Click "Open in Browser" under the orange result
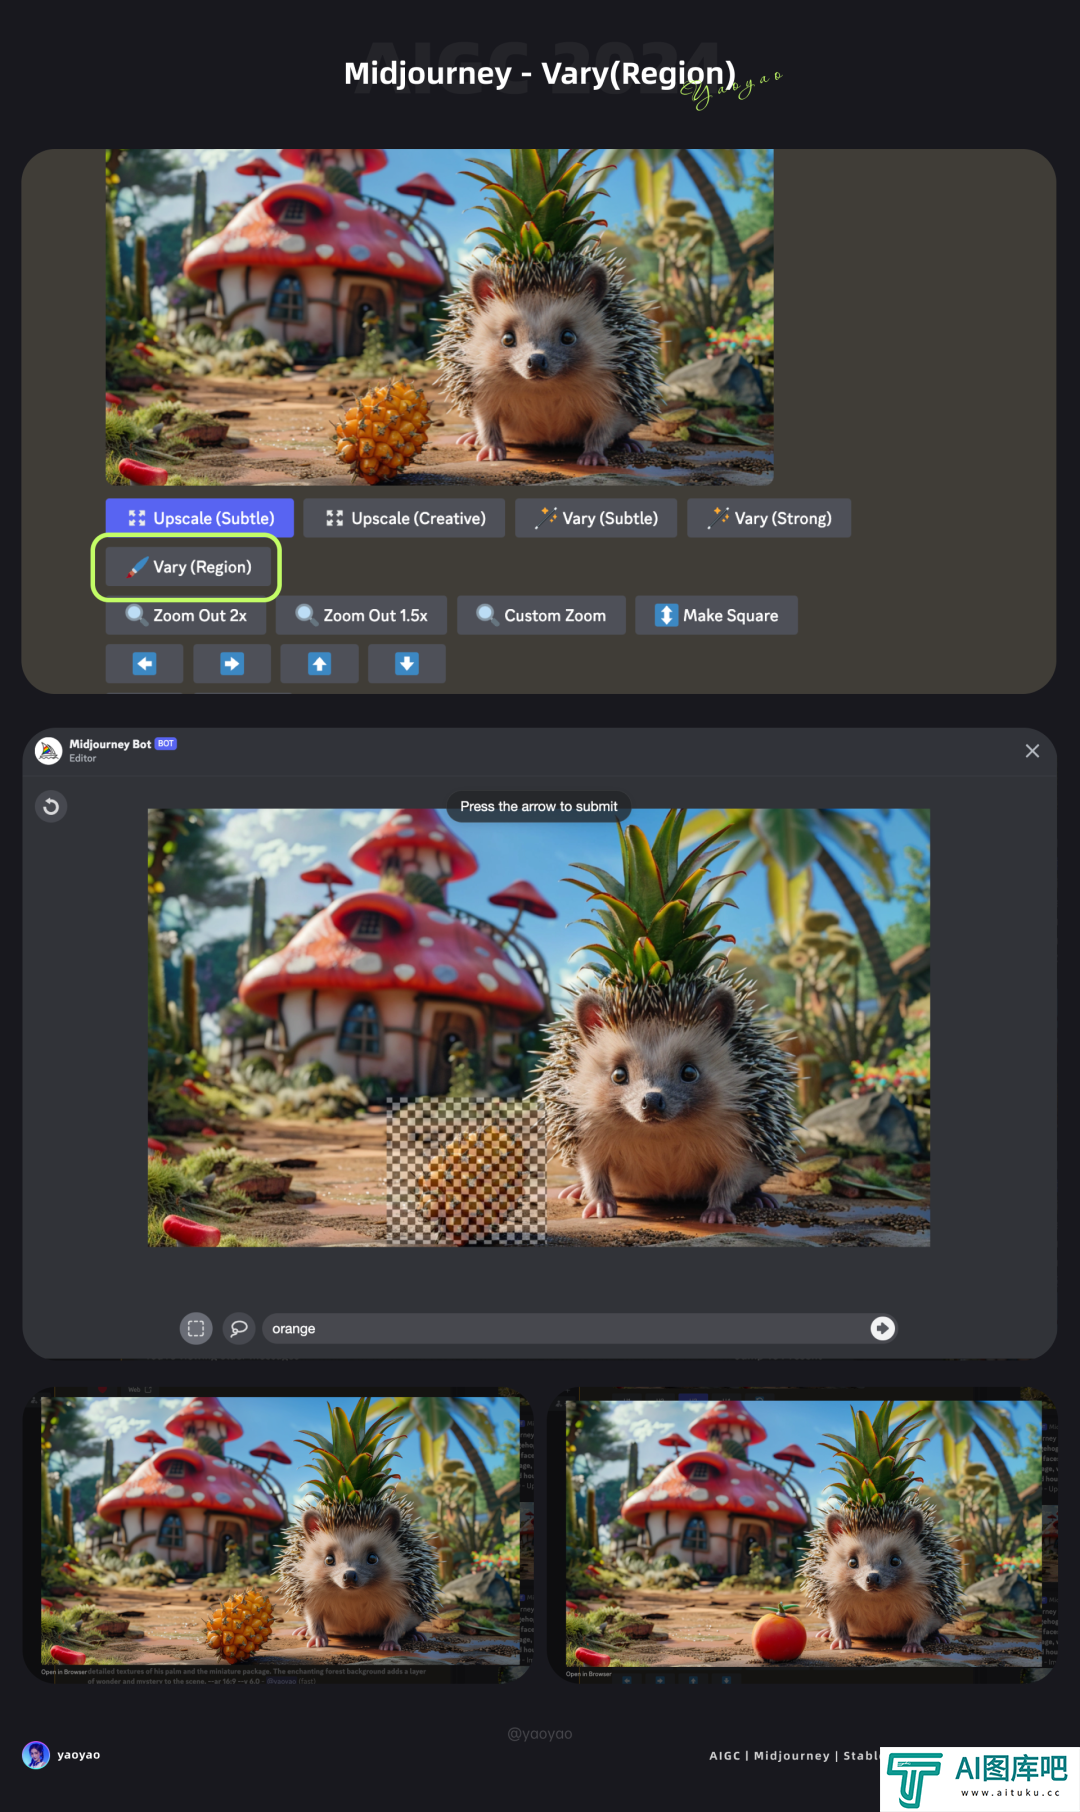Screen dimensions: 1080x1812 588,1674
